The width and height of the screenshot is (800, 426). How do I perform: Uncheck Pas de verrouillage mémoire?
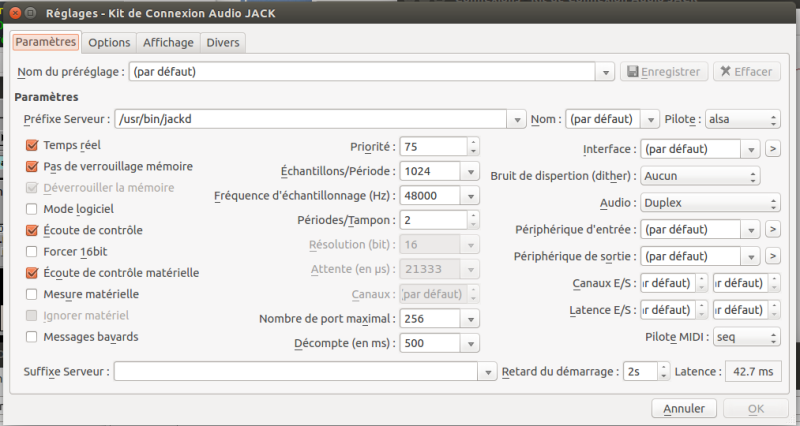(32, 166)
